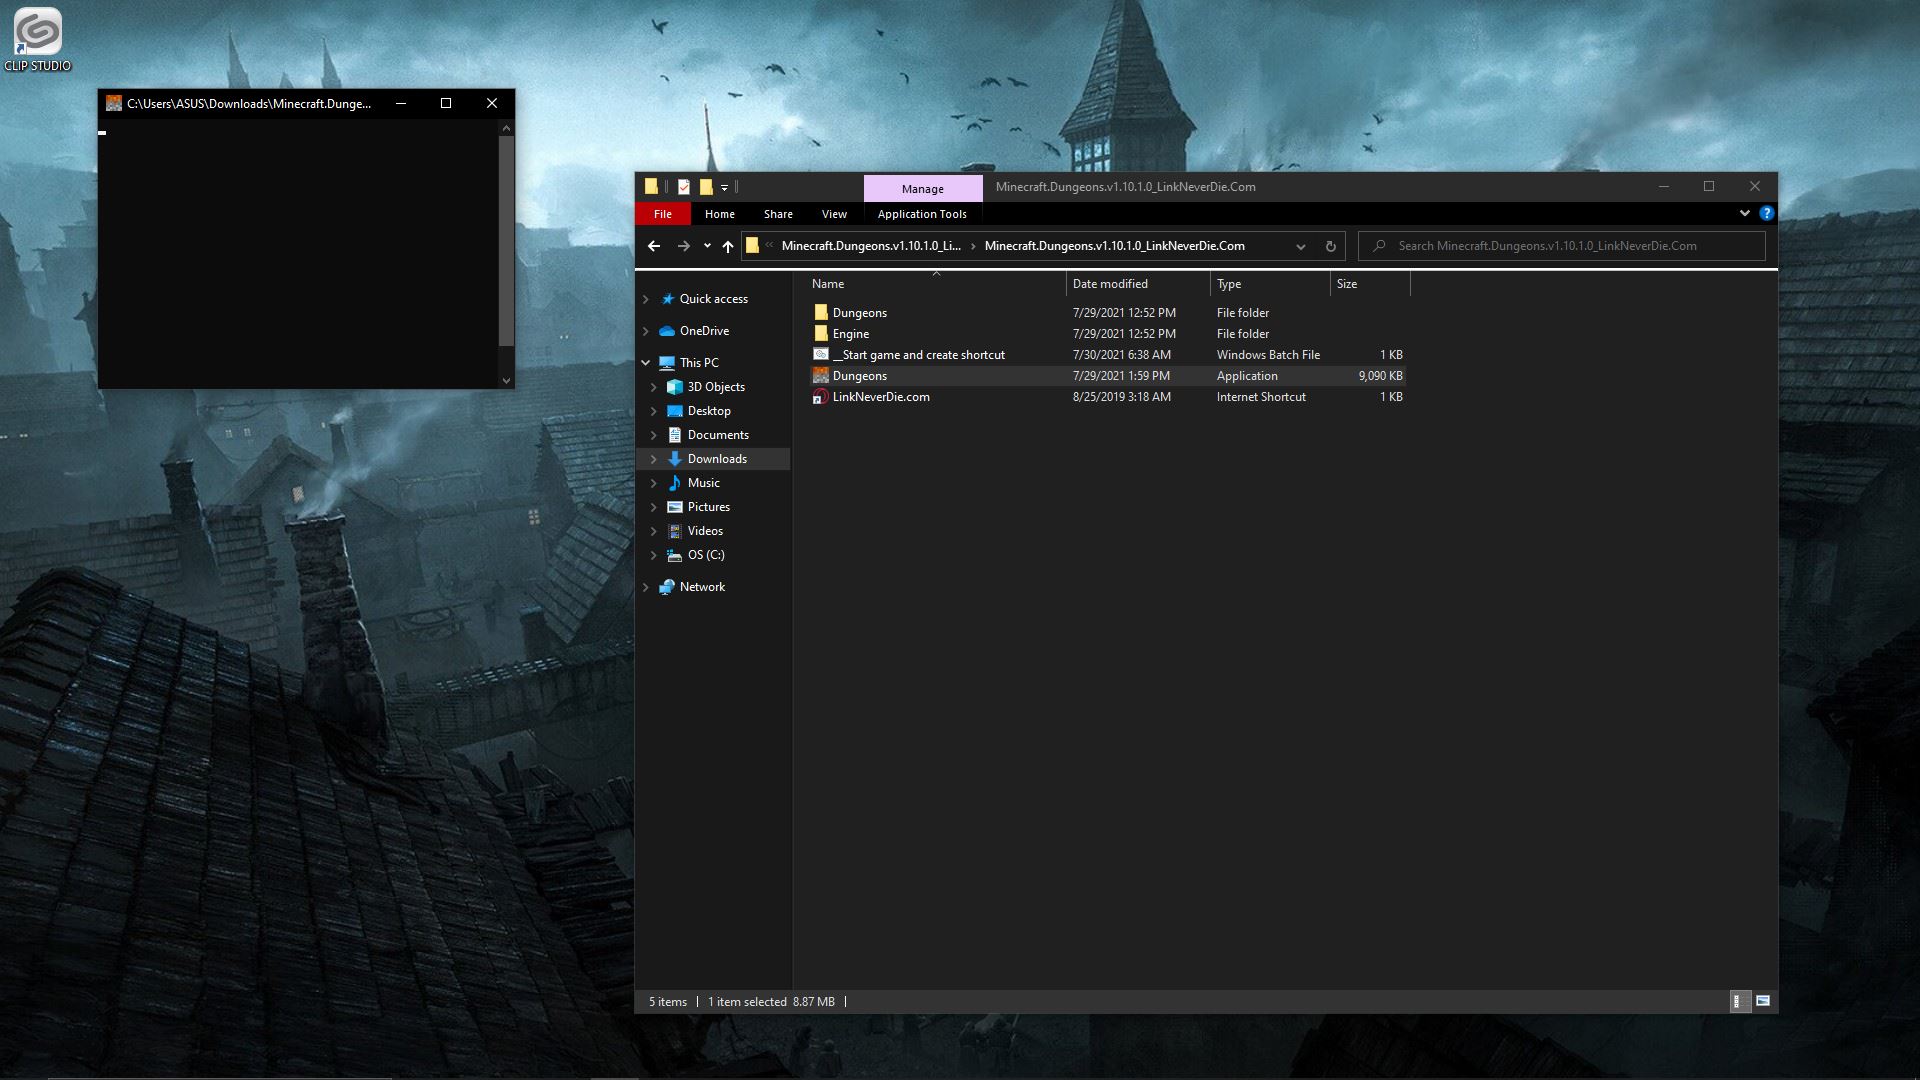Screen dimensions: 1920x1080
Task: Expand the ribbon with the chevron
Action: (1744, 213)
